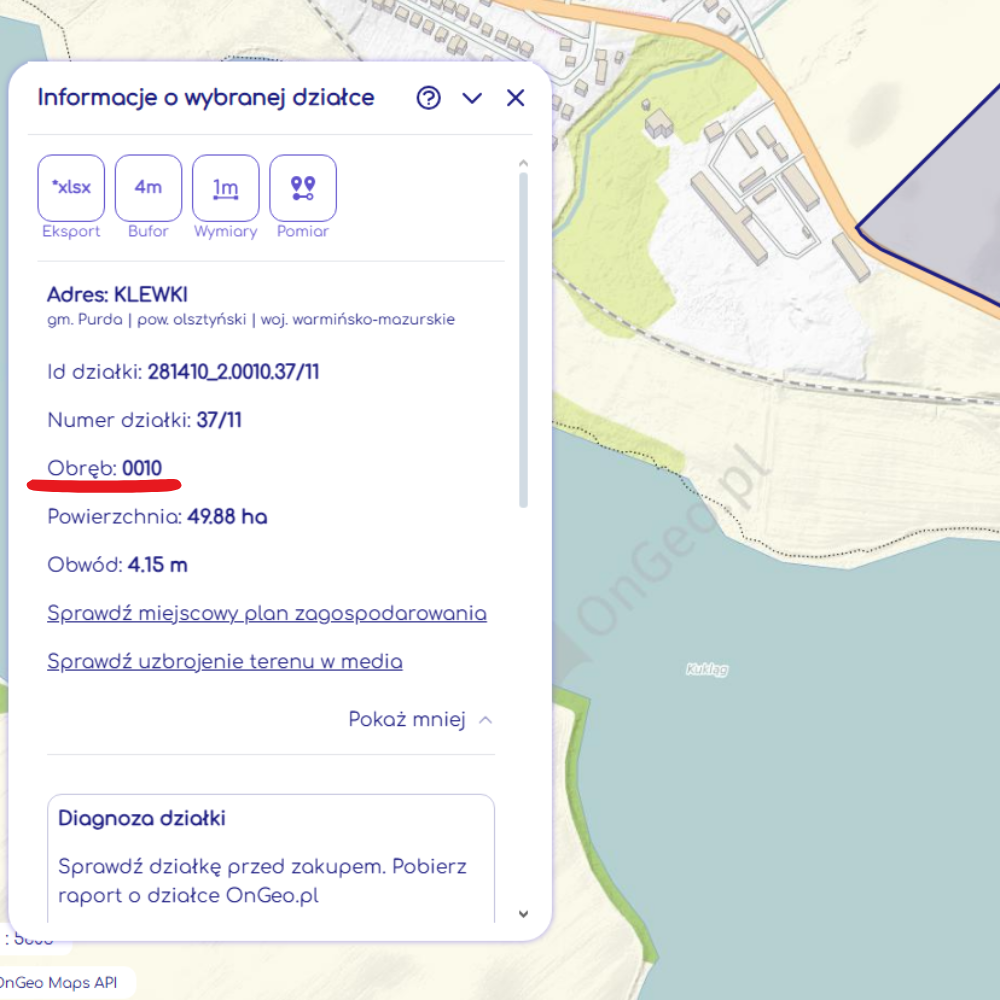The image size is (1000, 1000).
Task: Open help via question mark icon
Action: tap(429, 98)
